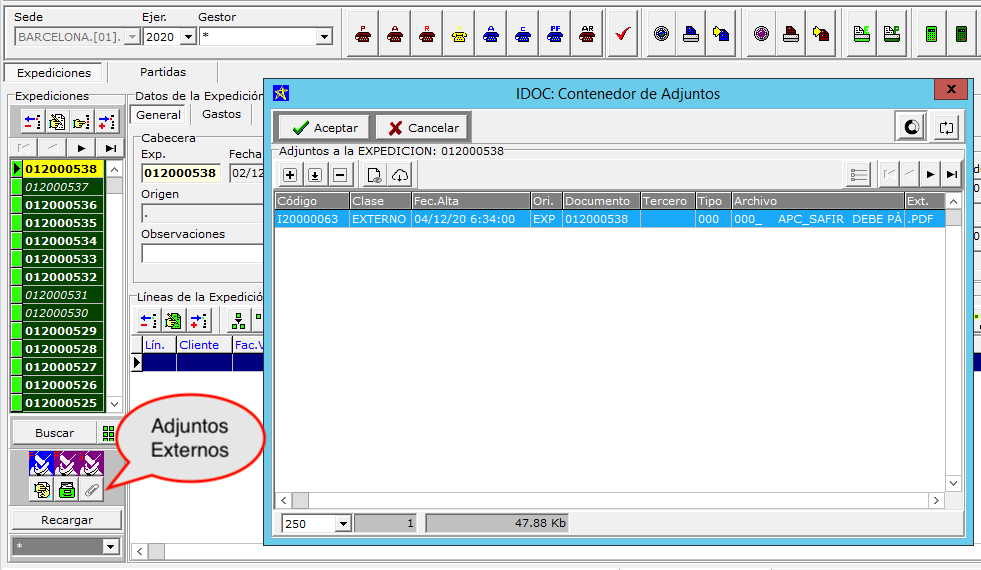Click the yellow telephone toolbar icon

pyautogui.click(x=459, y=35)
